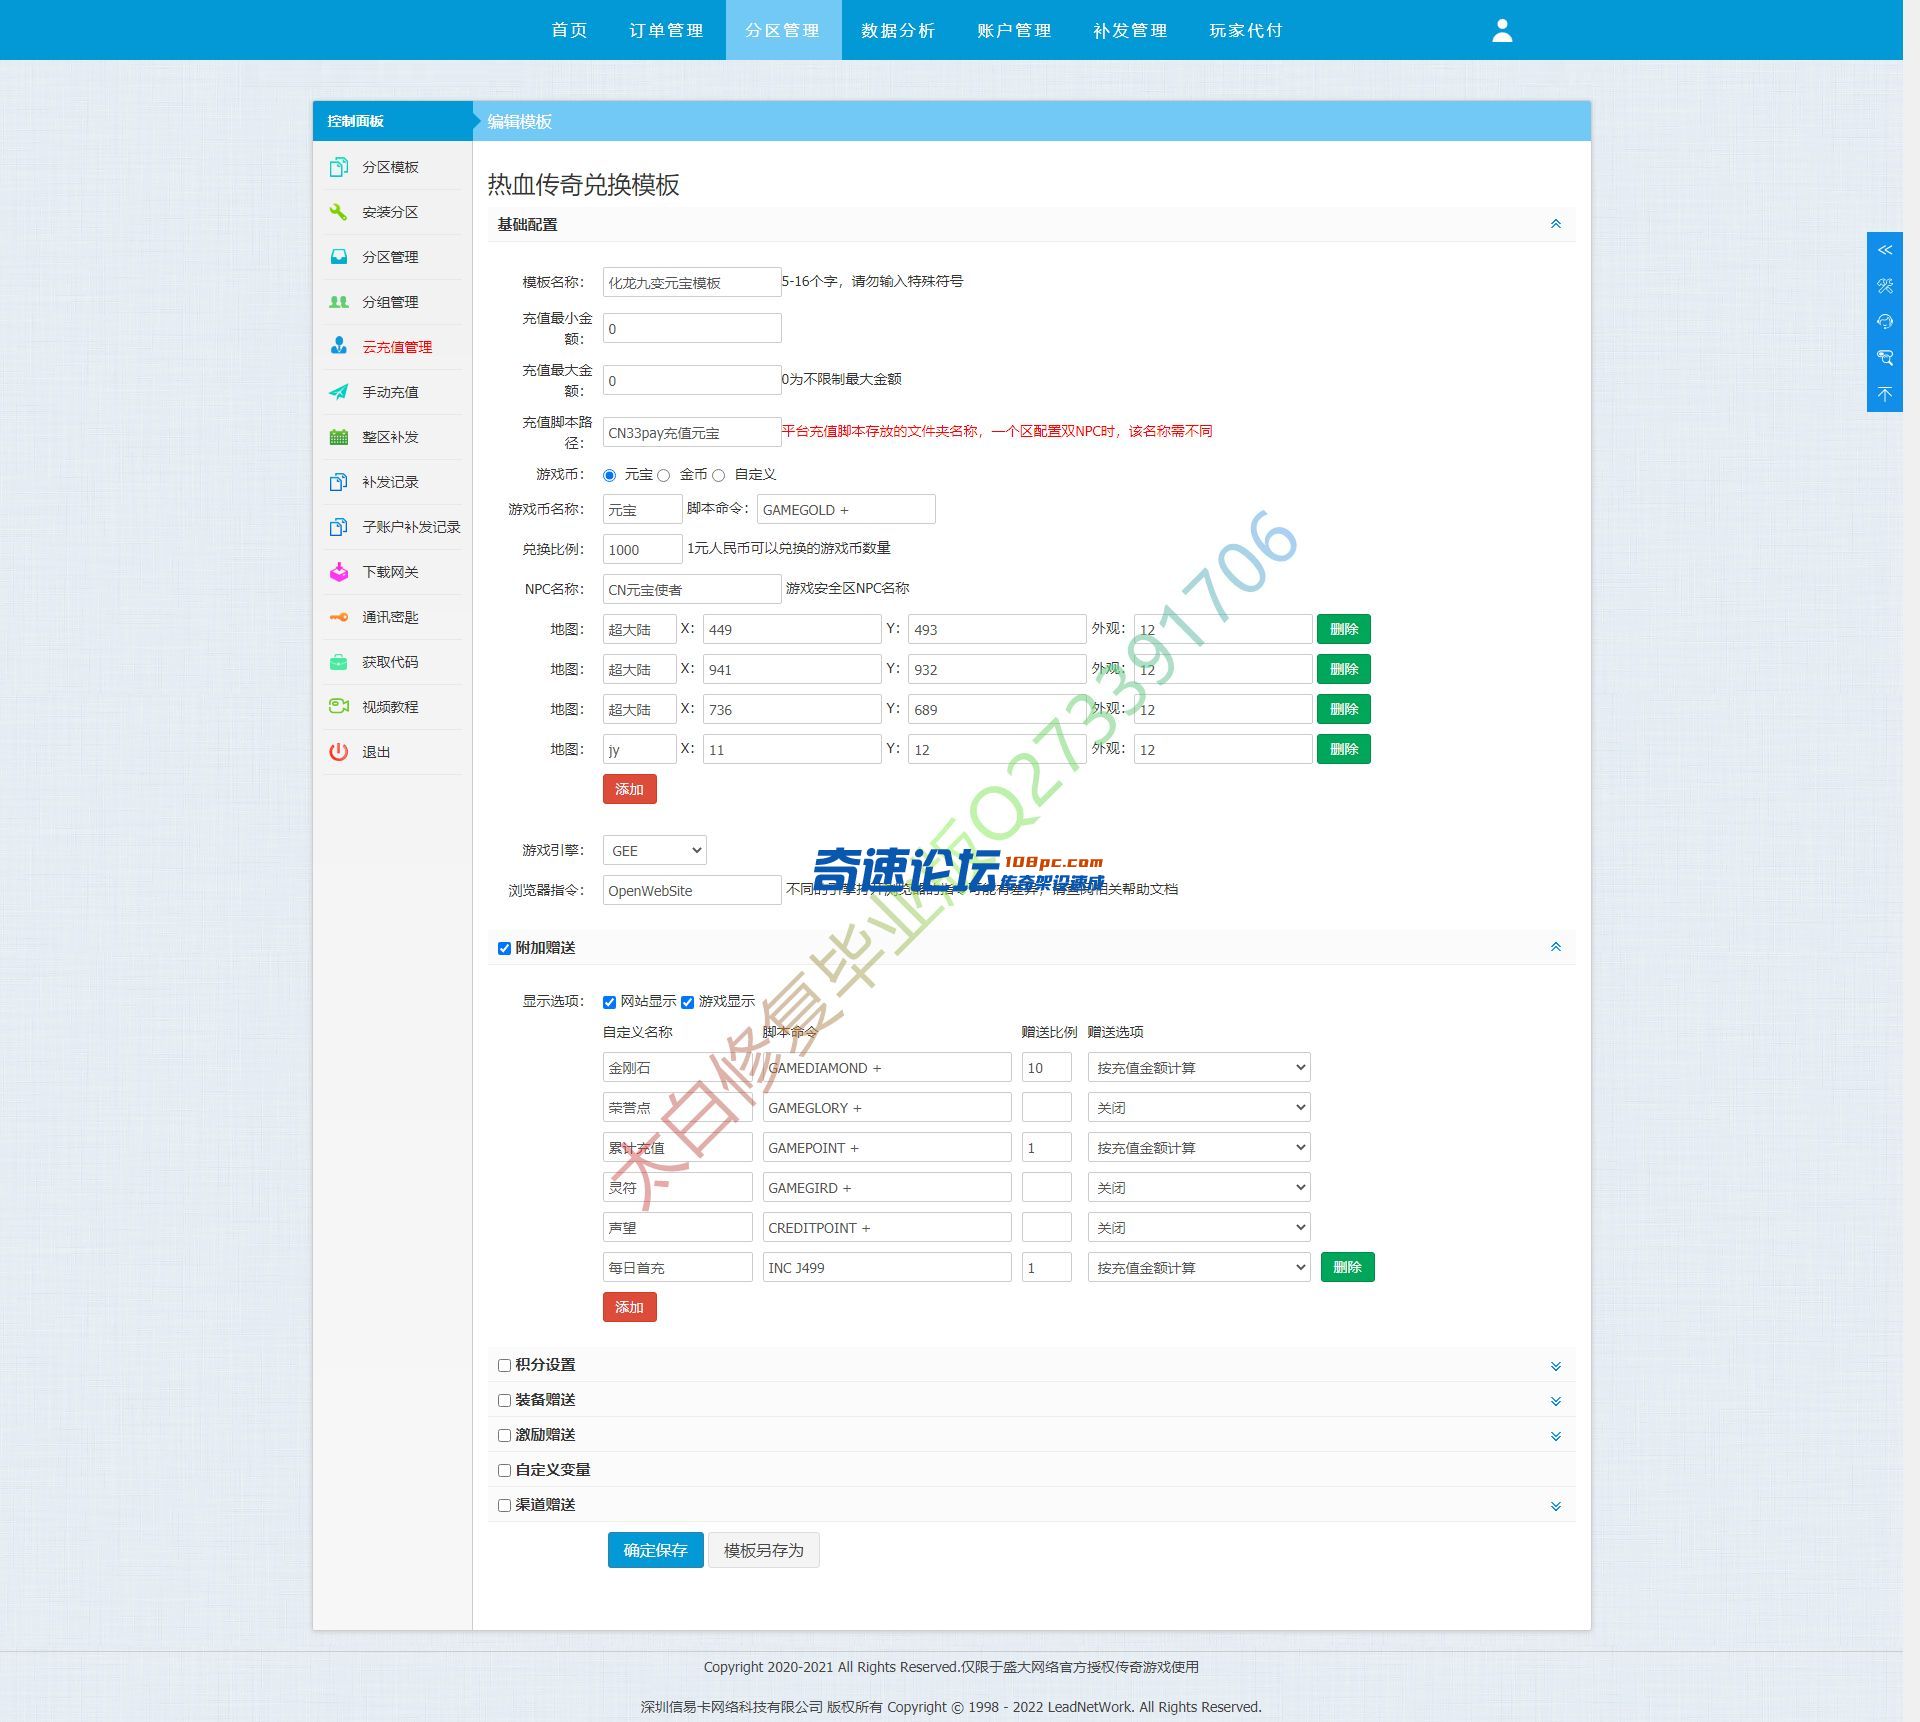Open the 数据分析 top menu
Image resolution: width=1920 pixels, height=1722 pixels.
pyautogui.click(x=899, y=30)
